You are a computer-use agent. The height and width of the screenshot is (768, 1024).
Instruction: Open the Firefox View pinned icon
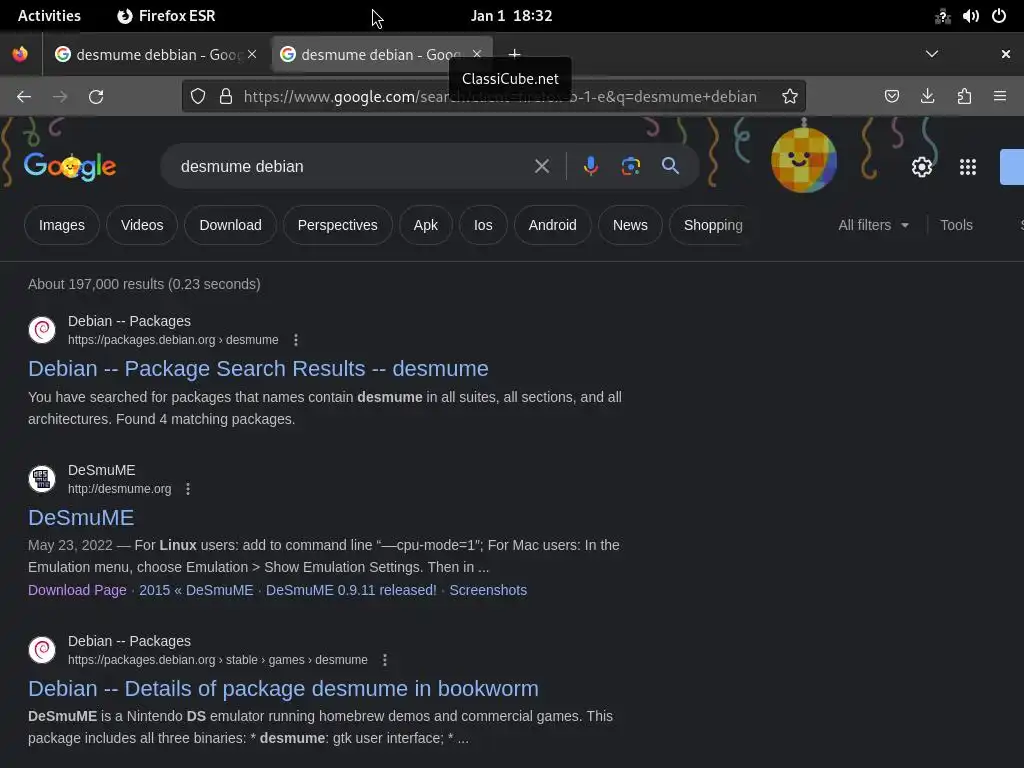(20, 54)
